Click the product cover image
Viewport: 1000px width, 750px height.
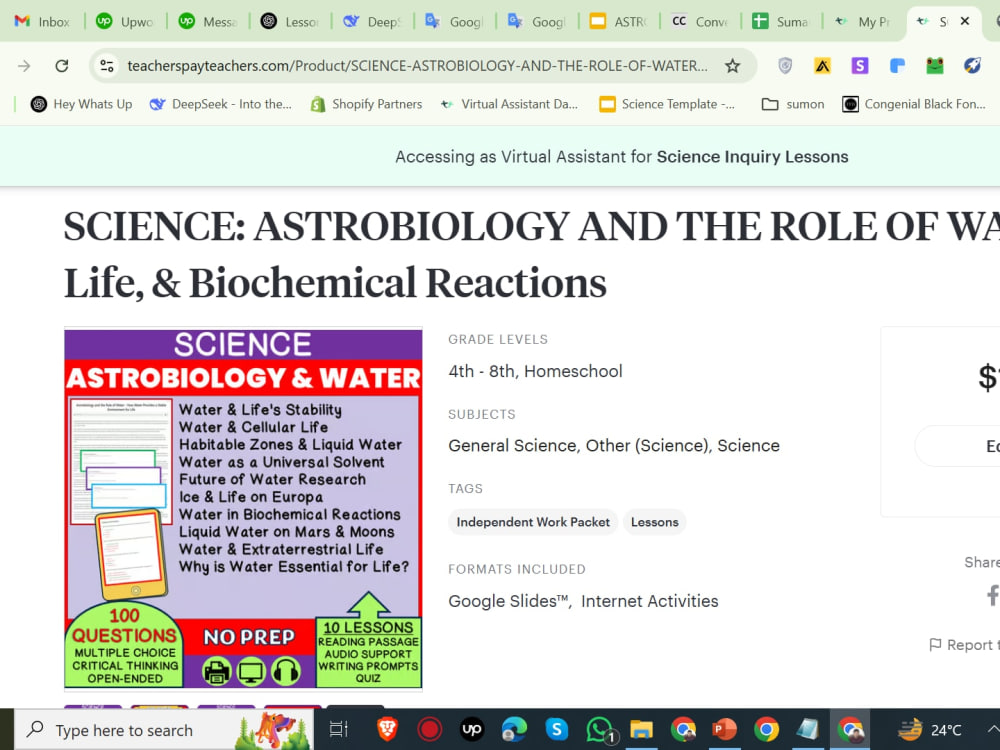[x=243, y=509]
